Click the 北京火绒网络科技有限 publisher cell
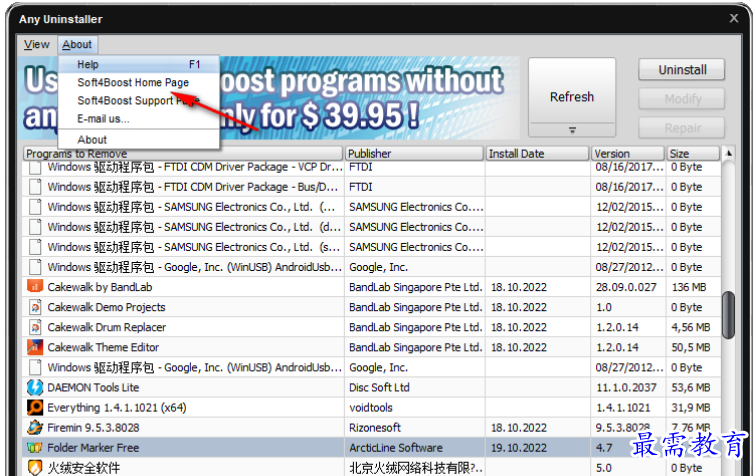754x476 pixels. pyautogui.click(x=416, y=468)
